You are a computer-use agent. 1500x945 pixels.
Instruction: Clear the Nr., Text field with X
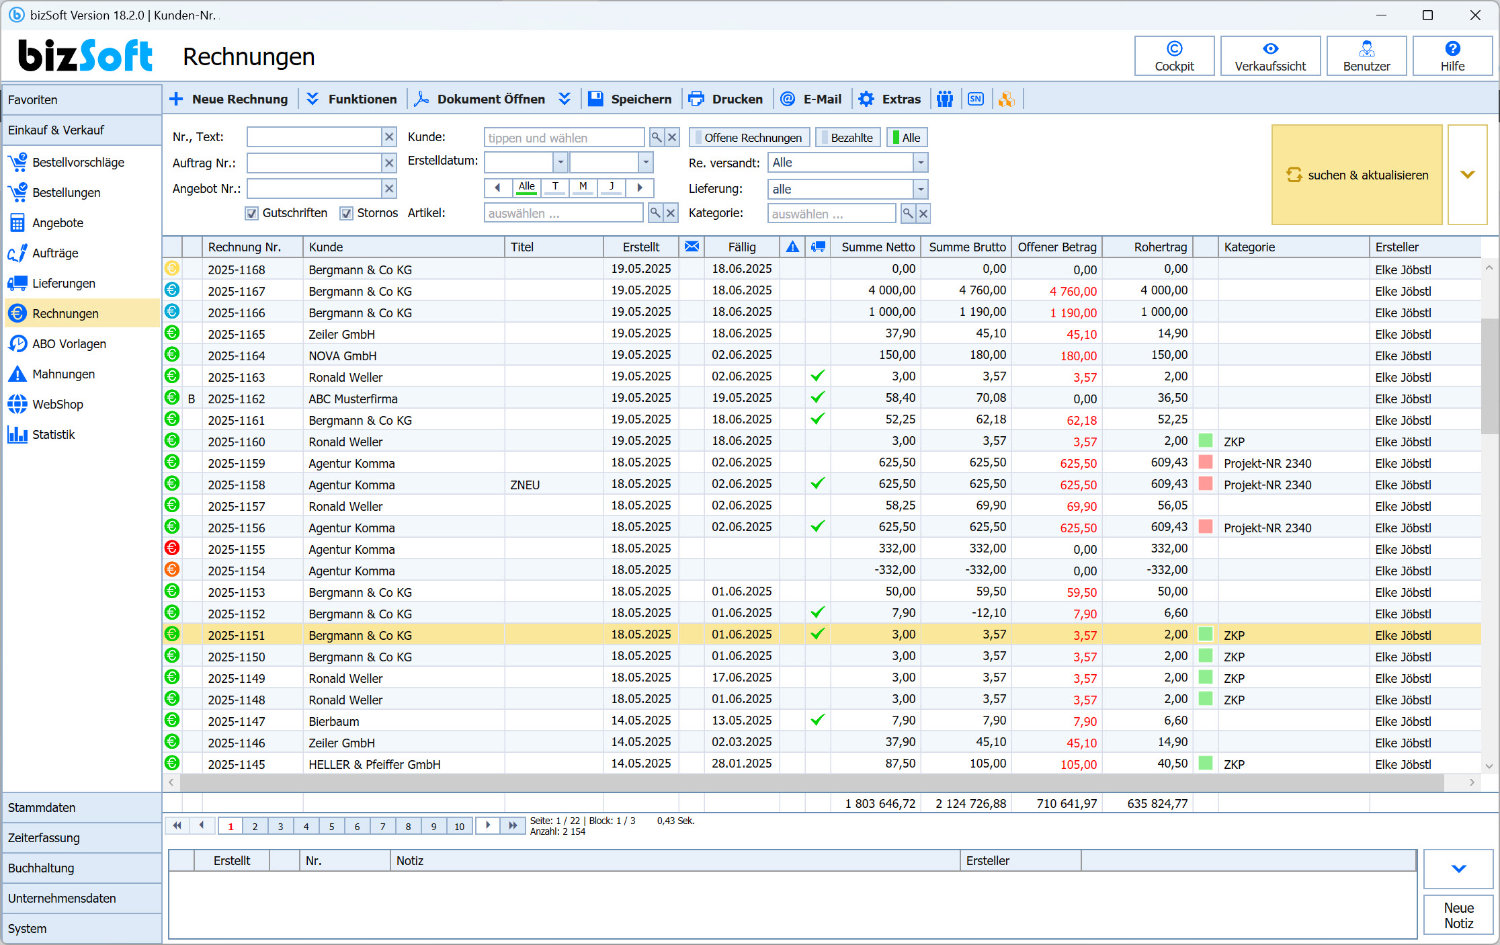coord(389,137)
